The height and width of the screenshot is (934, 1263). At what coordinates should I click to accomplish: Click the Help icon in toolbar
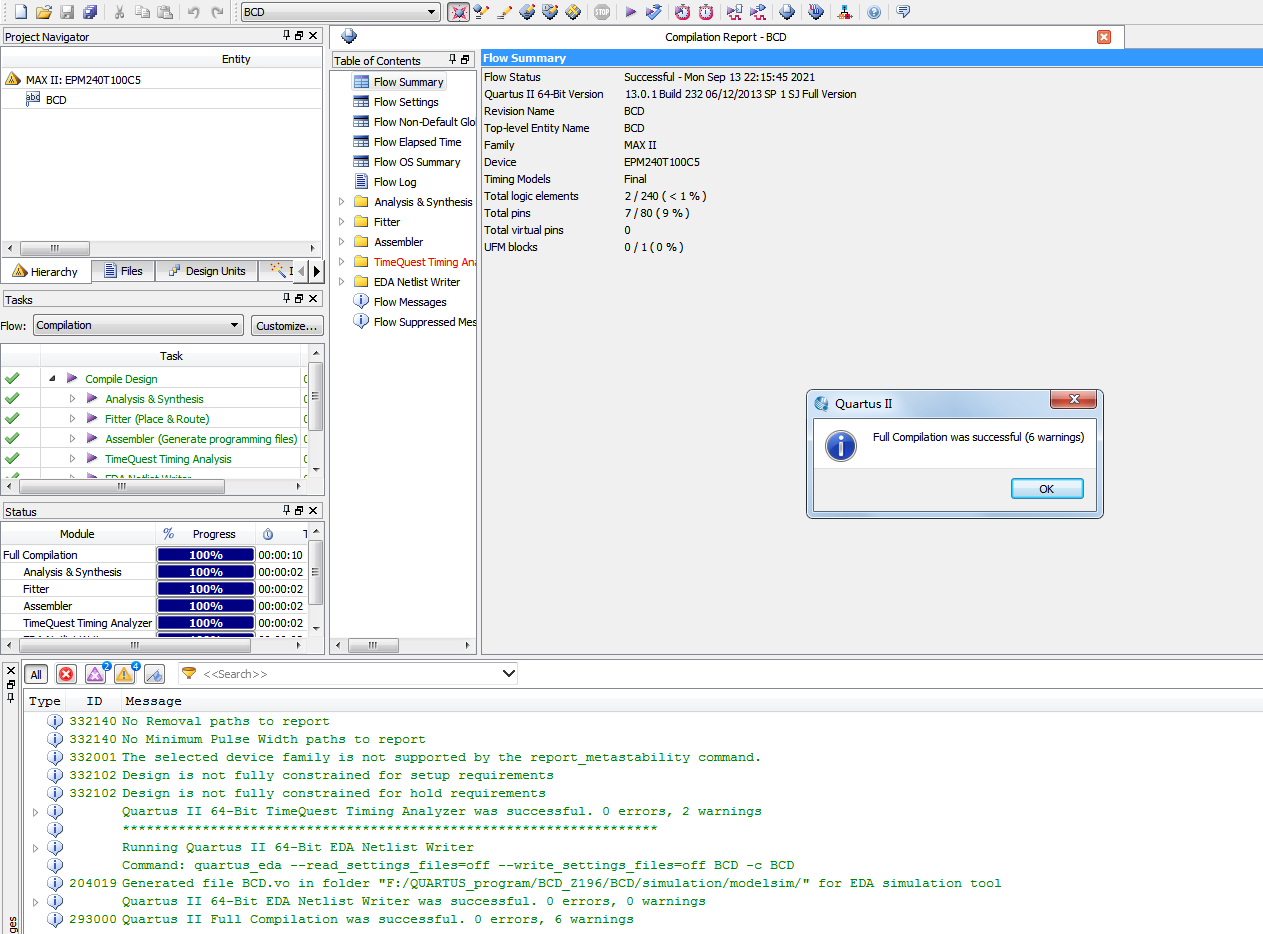tap(874, 12)
